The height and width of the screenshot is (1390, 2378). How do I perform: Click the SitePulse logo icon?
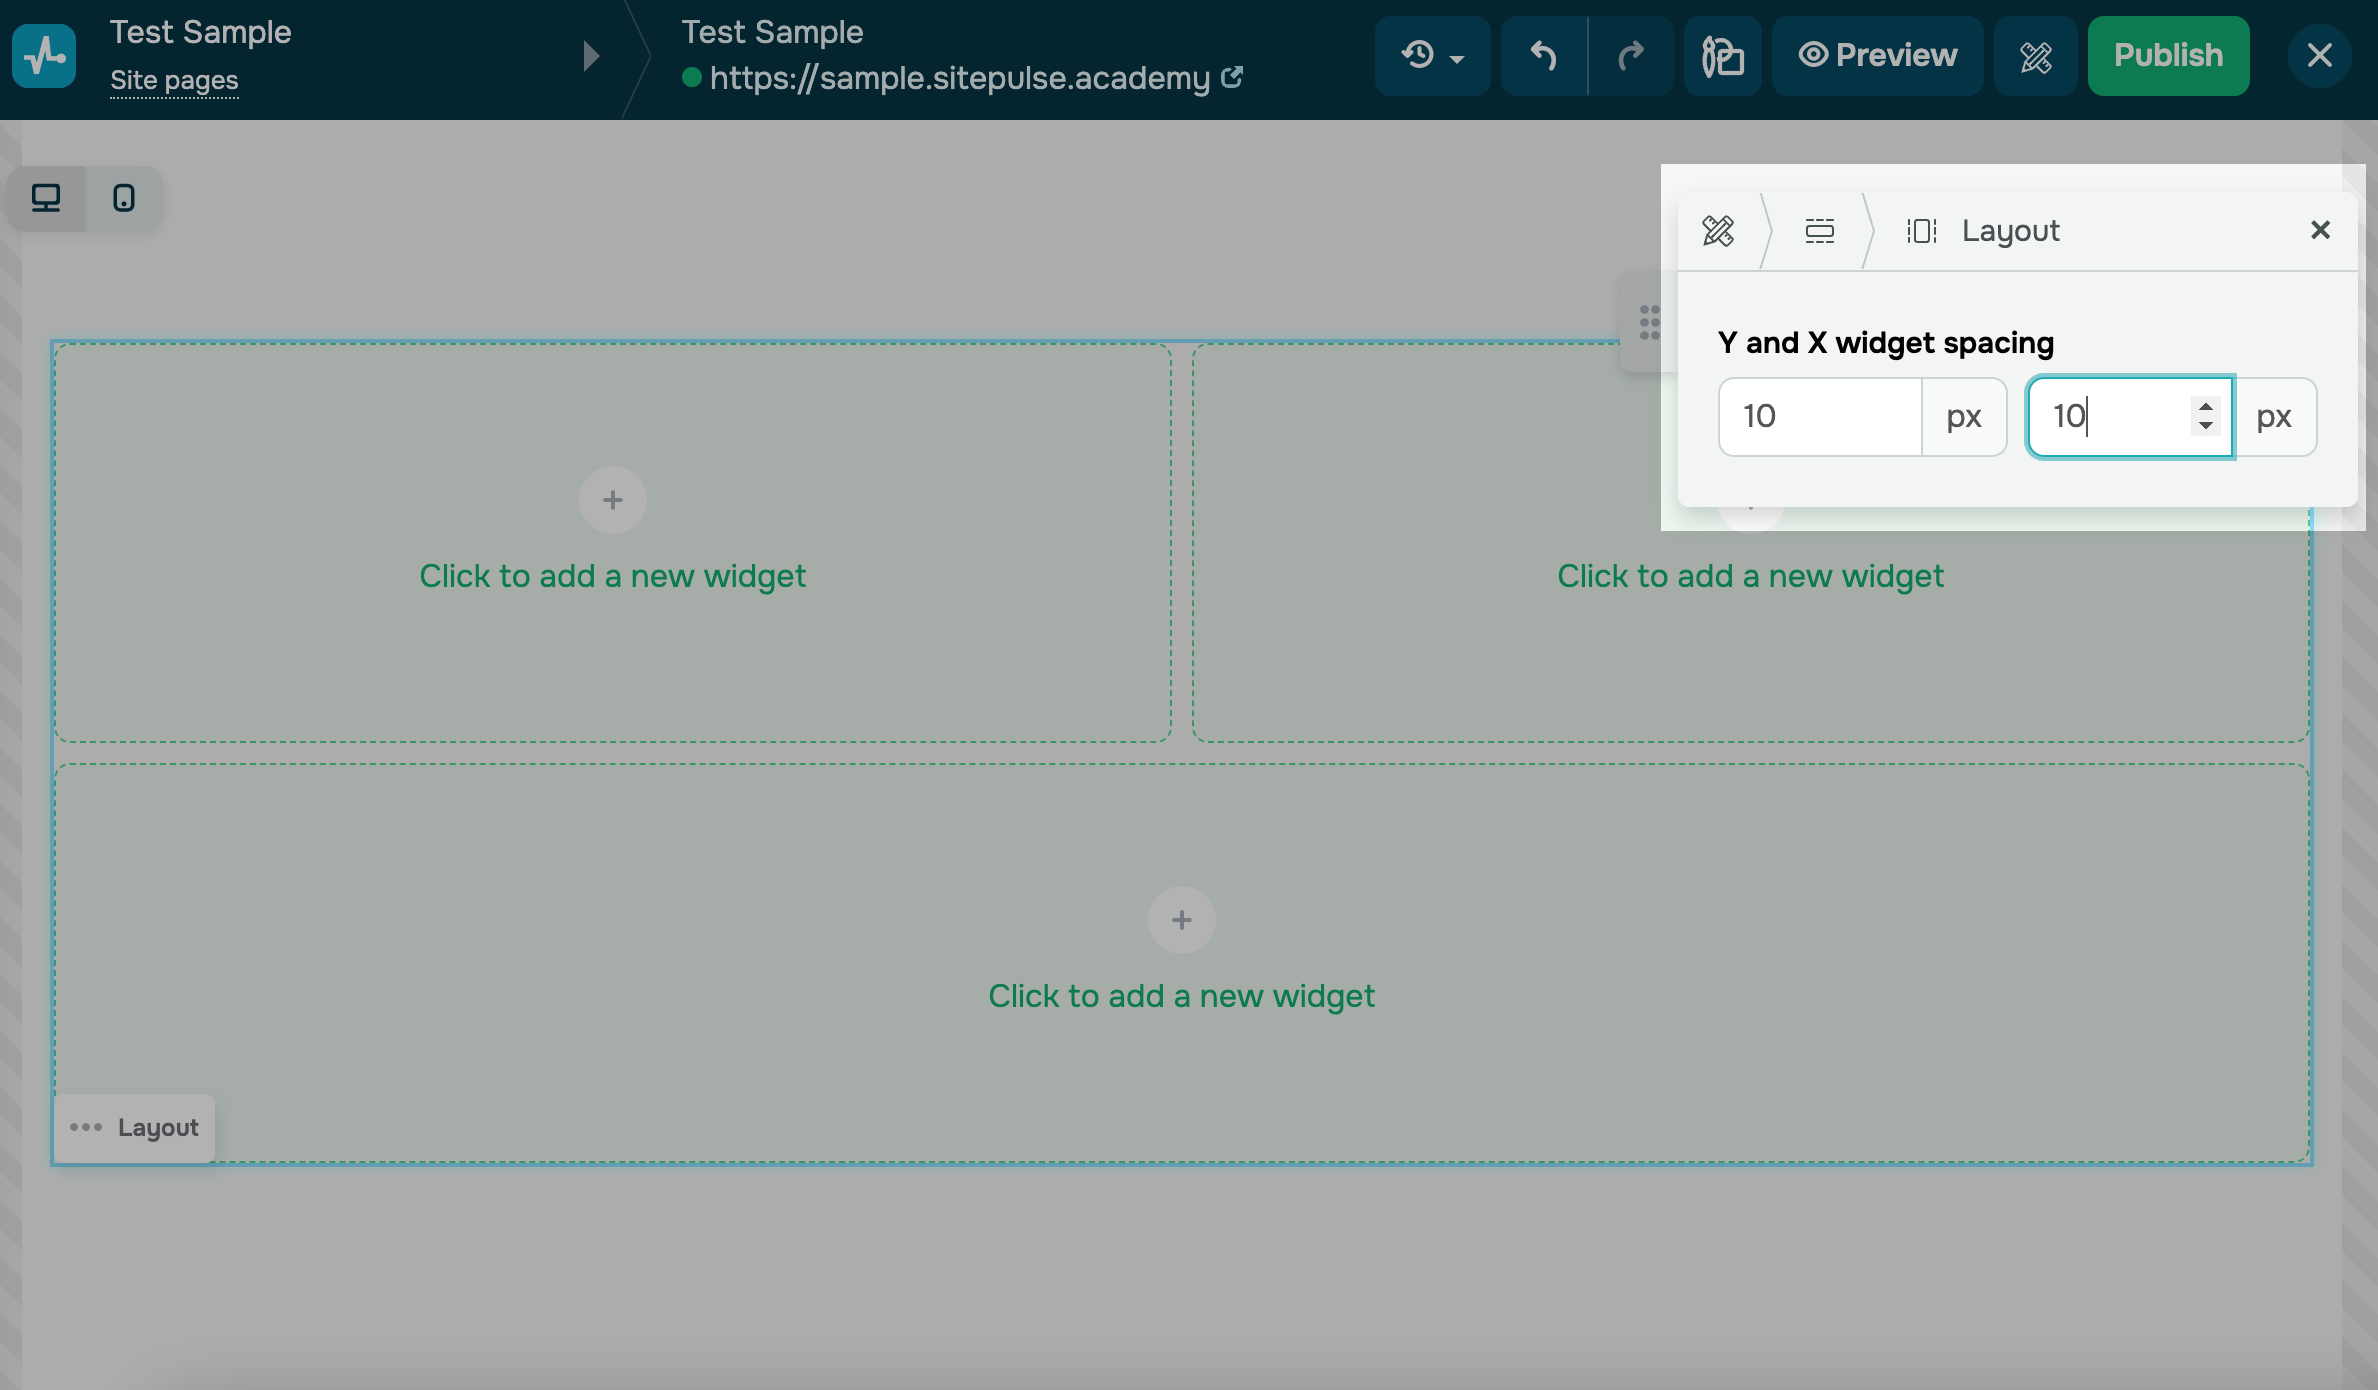44,56
